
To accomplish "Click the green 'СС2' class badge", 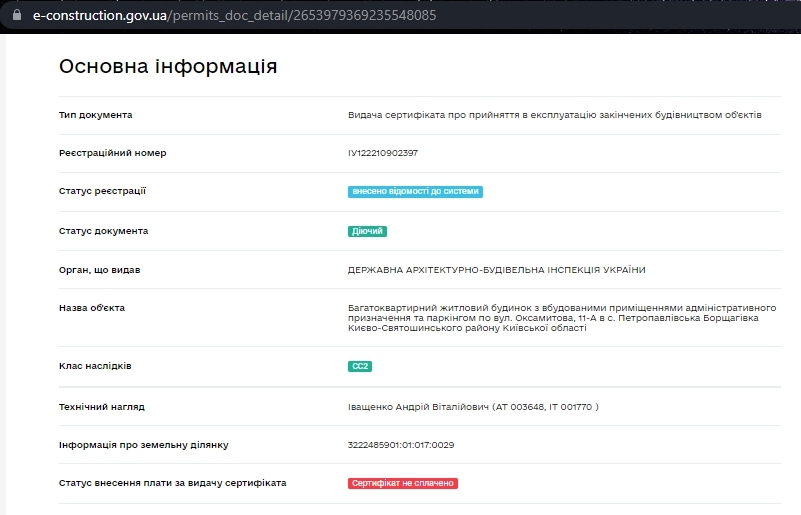I will click(360, 366).
